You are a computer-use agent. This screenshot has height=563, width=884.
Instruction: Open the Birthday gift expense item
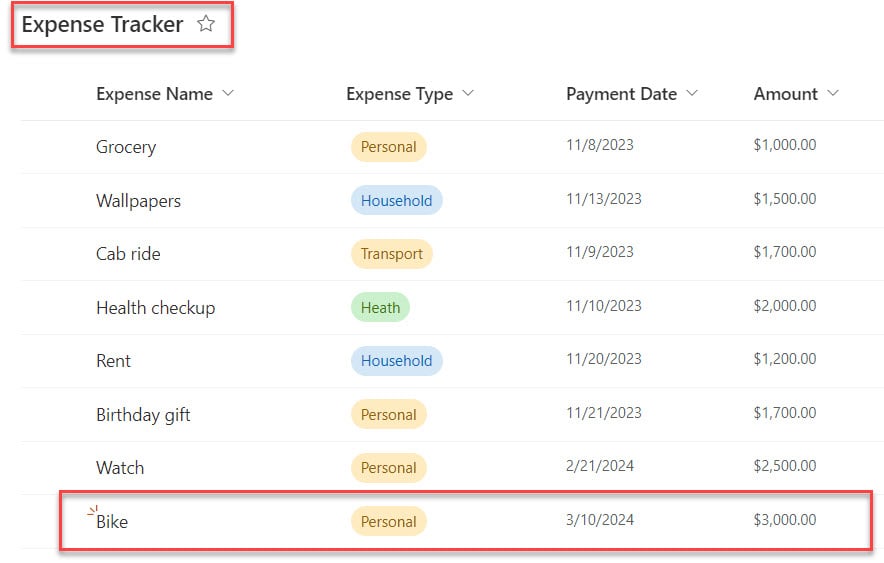click(x=143, y=415)
